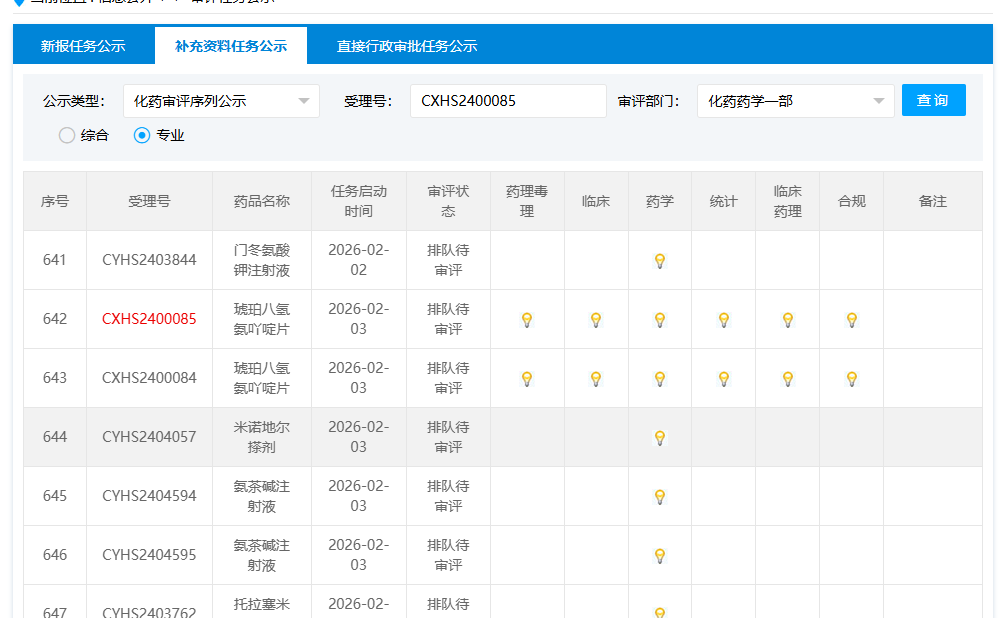Click sequence number 644

(55, 437)
